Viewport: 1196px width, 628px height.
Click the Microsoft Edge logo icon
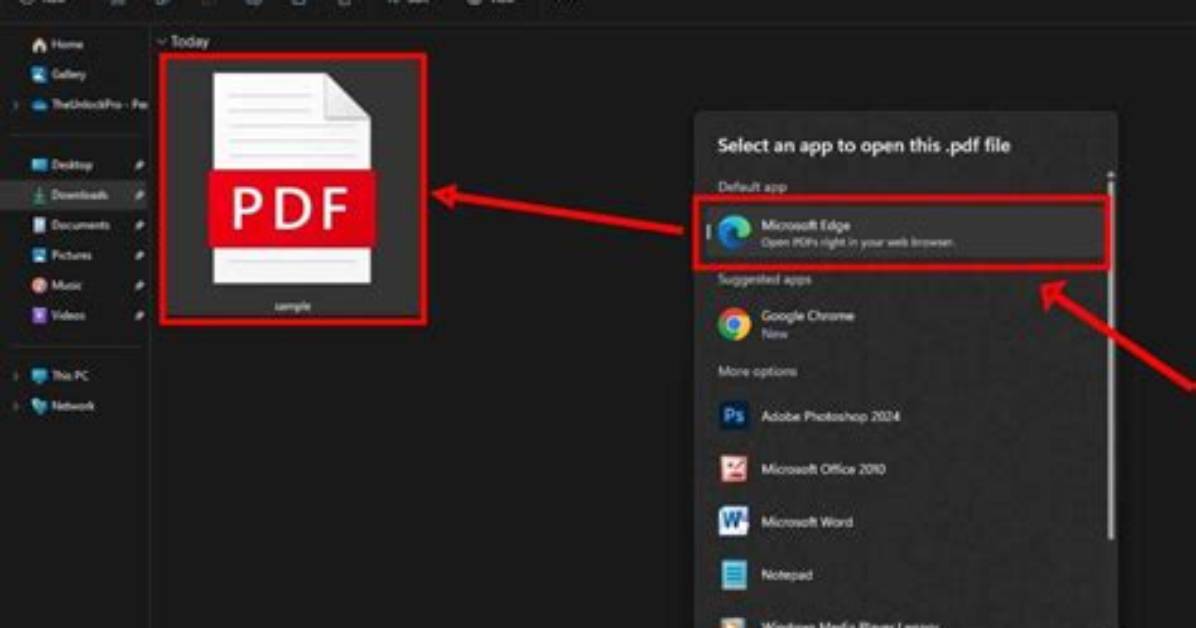tap(734, 232)
